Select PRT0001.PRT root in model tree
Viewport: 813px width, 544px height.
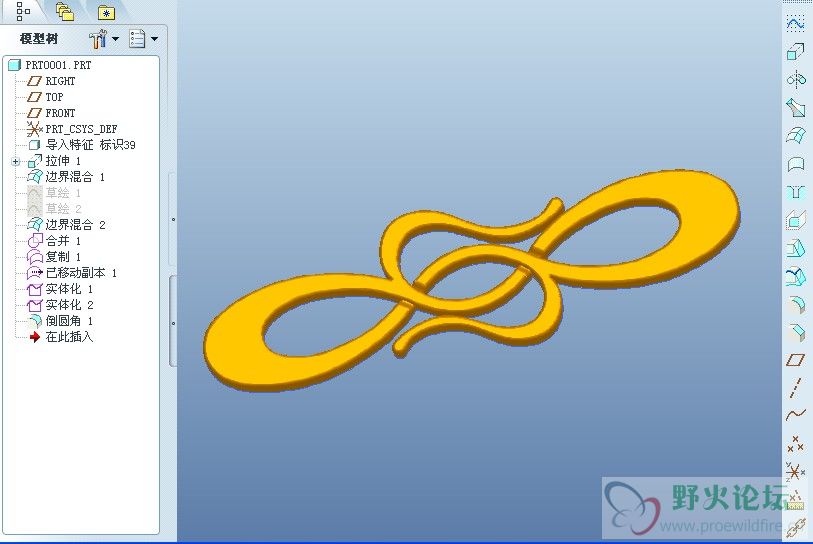coord(50,65)
